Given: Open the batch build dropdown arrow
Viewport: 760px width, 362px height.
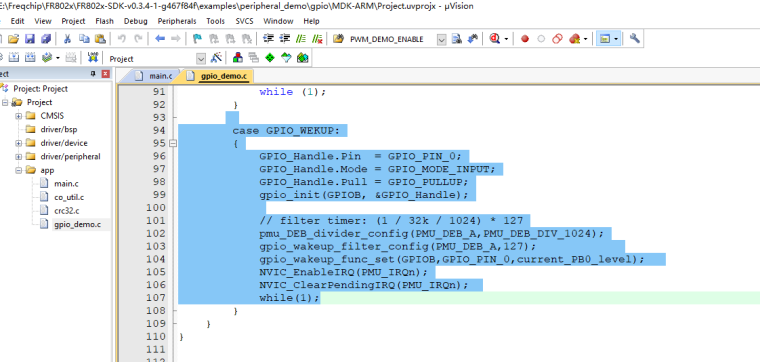Looking at the screenshot, I should (57, 58).
